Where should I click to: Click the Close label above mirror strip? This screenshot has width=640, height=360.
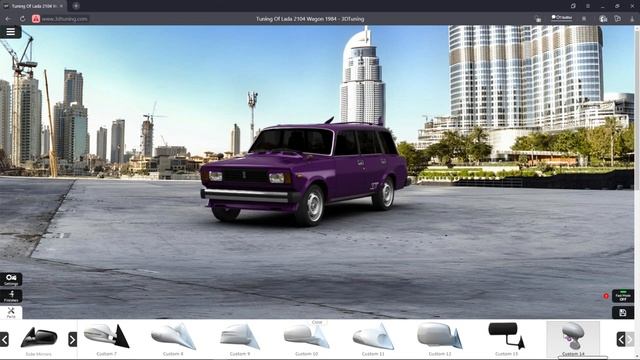coord(317,322)
